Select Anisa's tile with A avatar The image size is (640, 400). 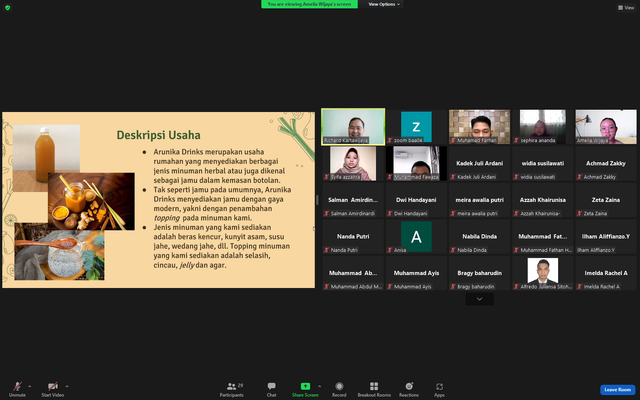(x=416, y=236)
